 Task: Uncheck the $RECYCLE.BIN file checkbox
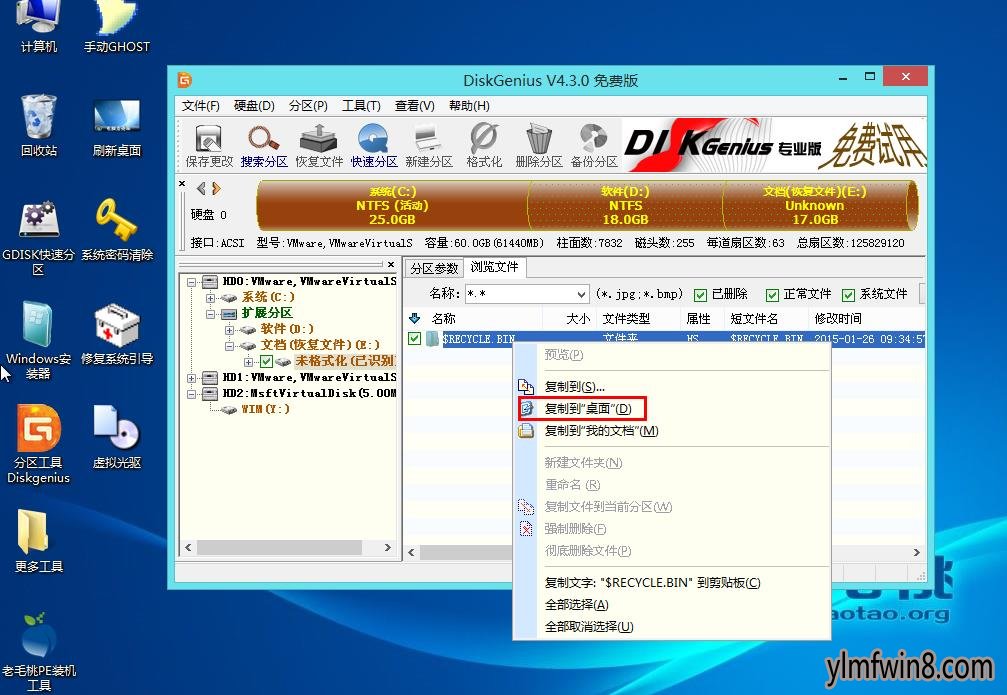(414, 339)
